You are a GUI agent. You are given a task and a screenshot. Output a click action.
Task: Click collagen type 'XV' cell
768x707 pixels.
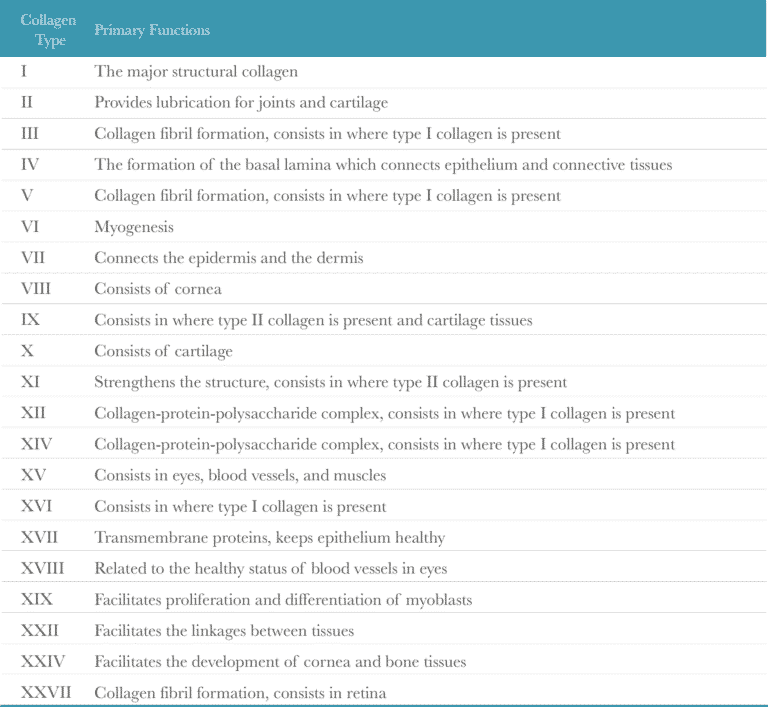coord(33,475)
